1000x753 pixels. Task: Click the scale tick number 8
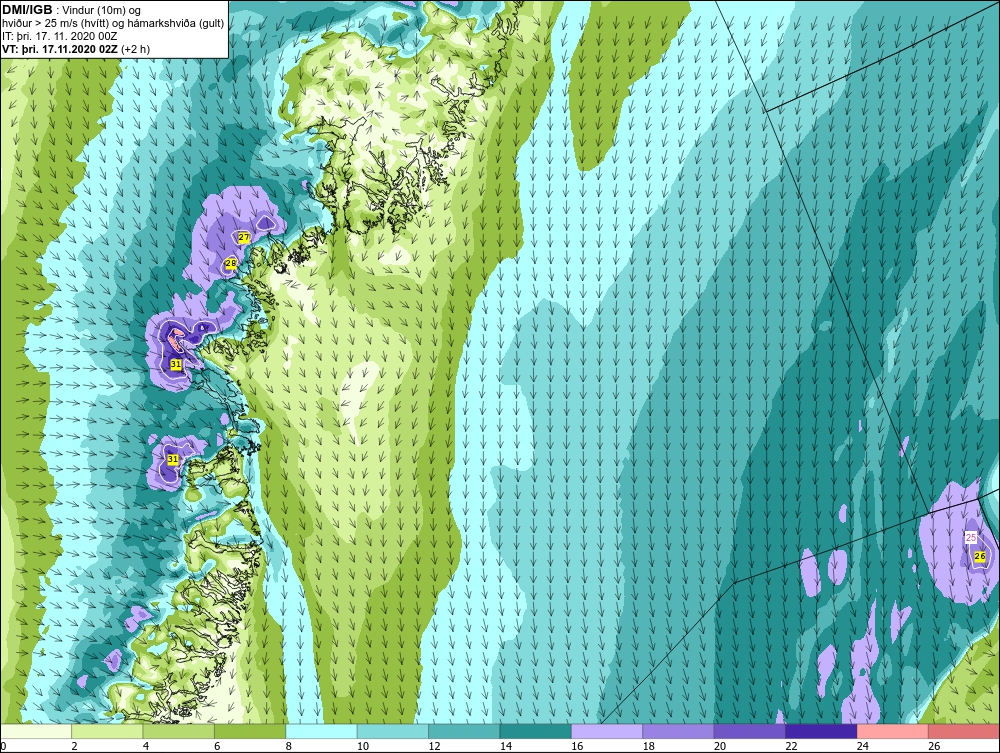(289, 746)
